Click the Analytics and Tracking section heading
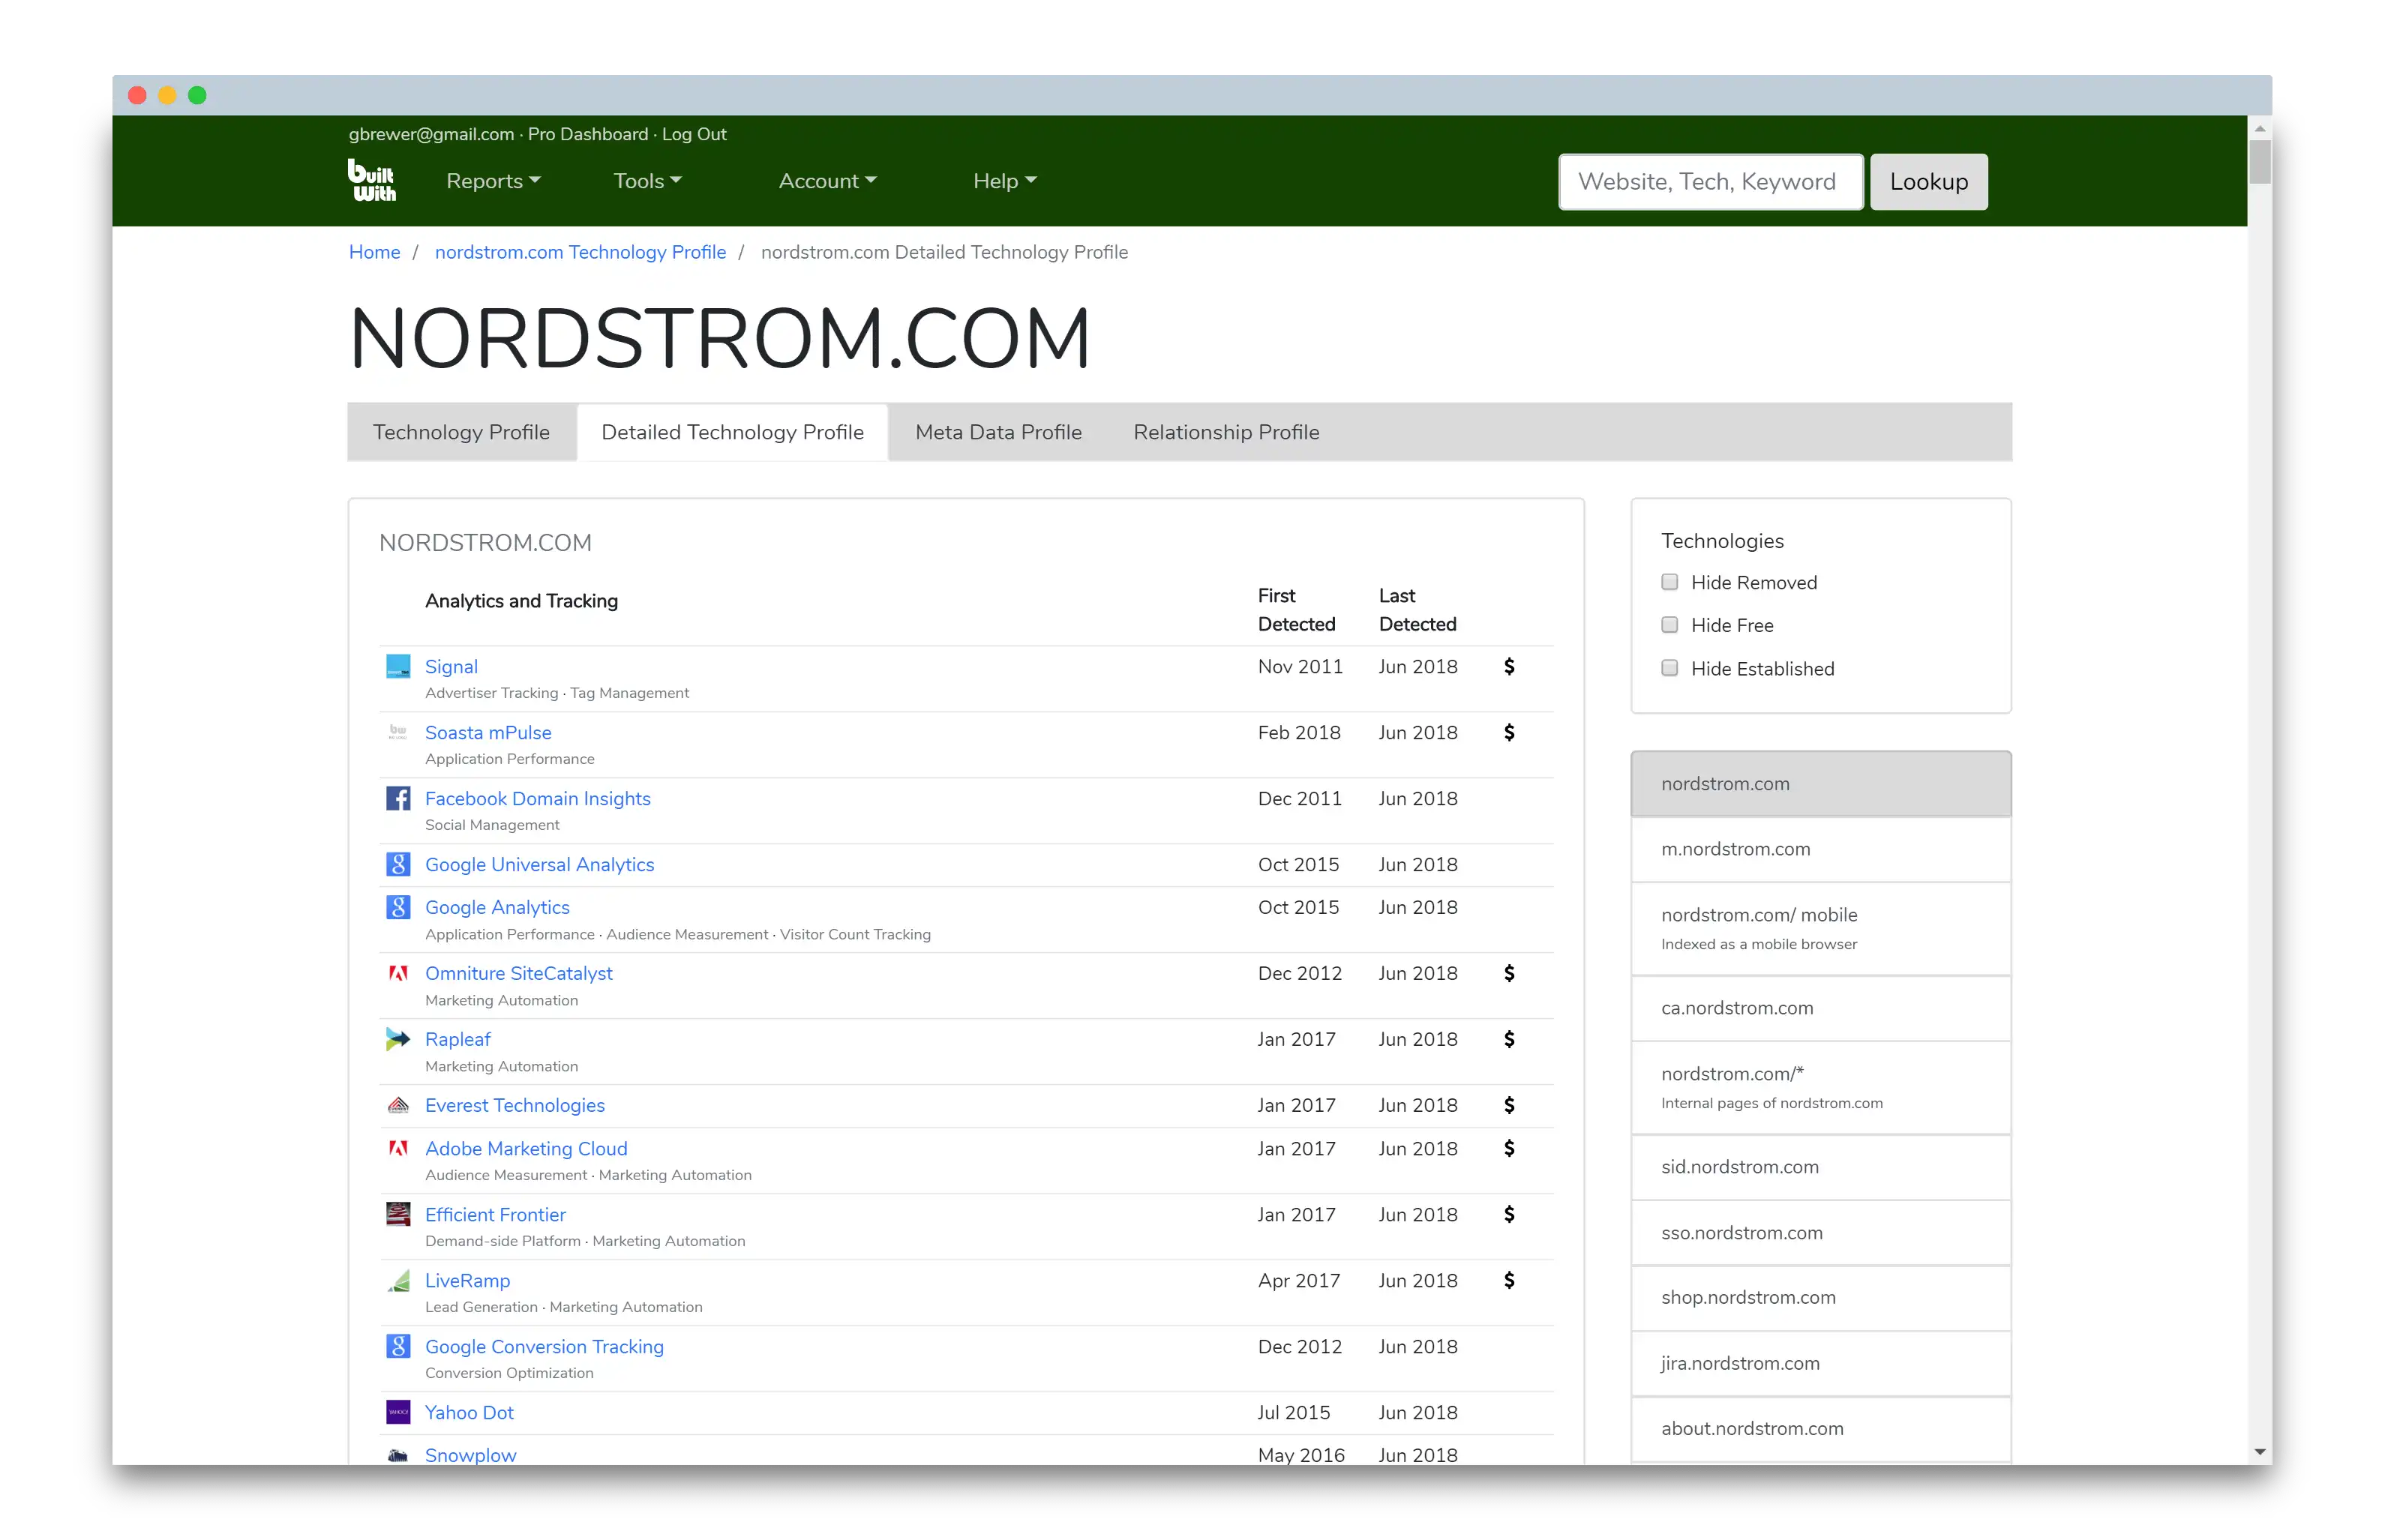The width and height of the screenshot is (2385, 1540). tap(521, 600)
